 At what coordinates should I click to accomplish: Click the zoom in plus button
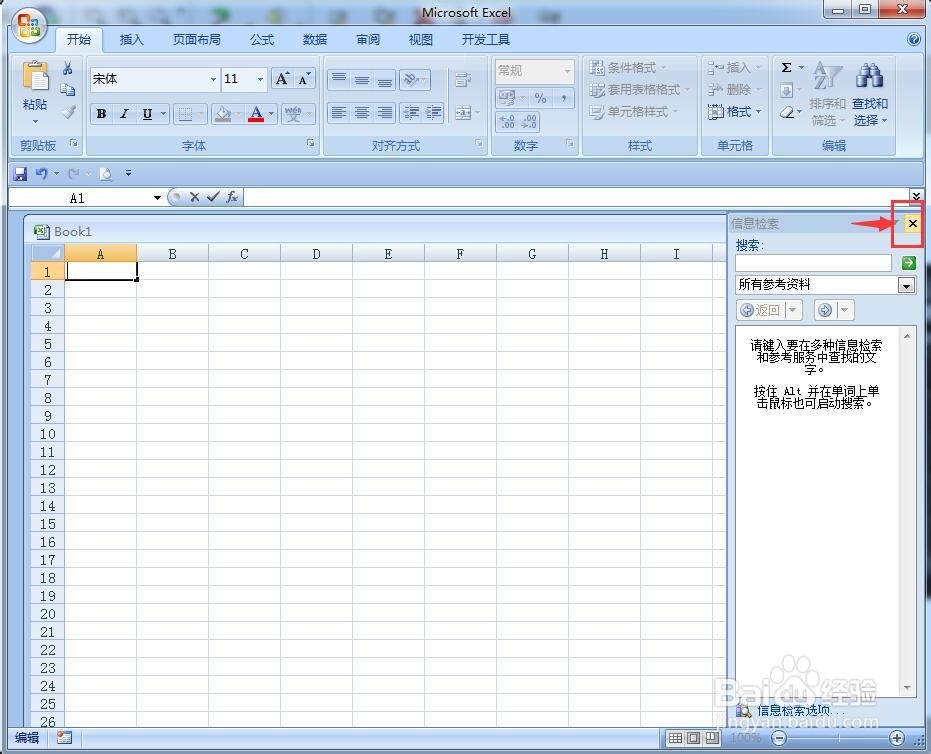click(897, 738)
